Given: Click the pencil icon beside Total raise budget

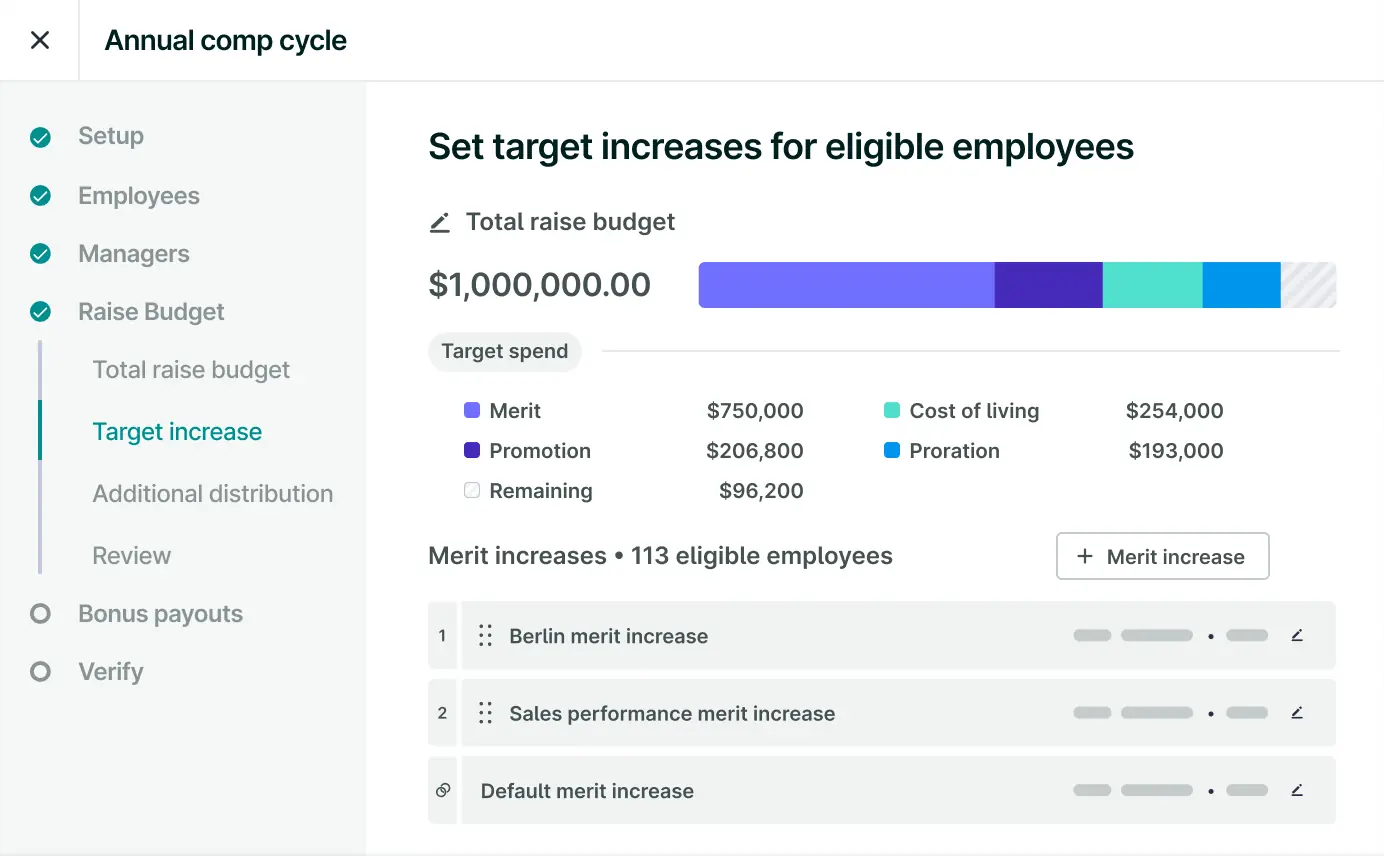Looking at the screenshot, I should pos(439,223).
